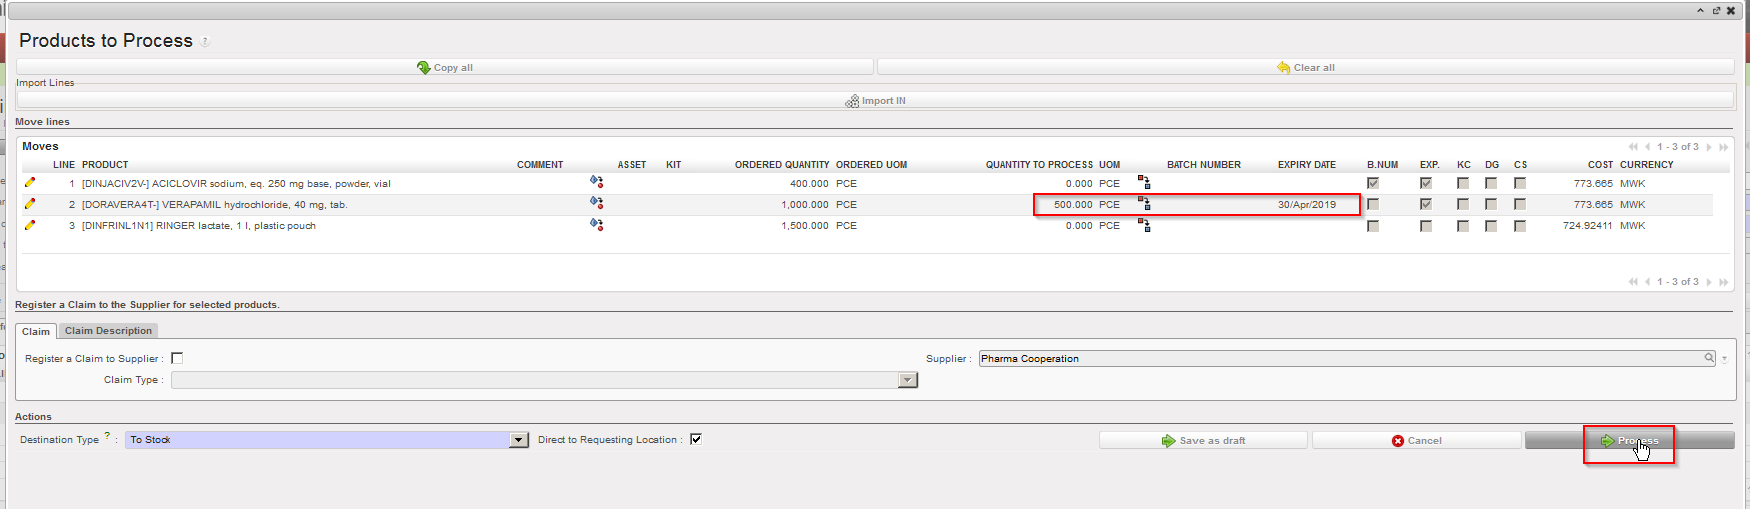Toggle KC checkbox on RINGER lactate row
Image resolution: width=1750 pixels, height=509 pixels.
point(1463,226)
